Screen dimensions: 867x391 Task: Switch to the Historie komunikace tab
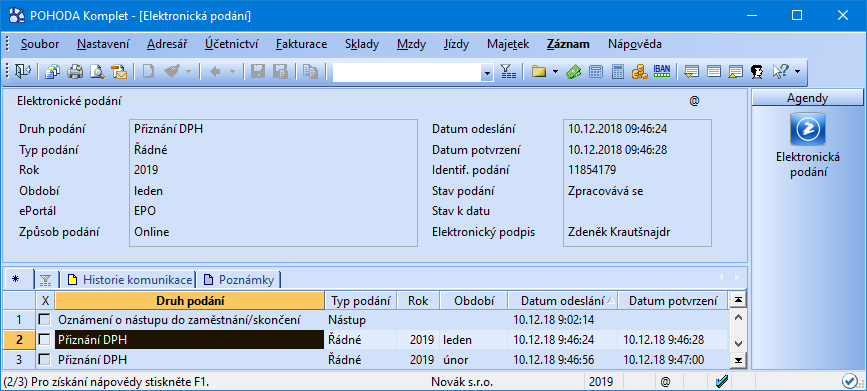click(x=129, y=280)
